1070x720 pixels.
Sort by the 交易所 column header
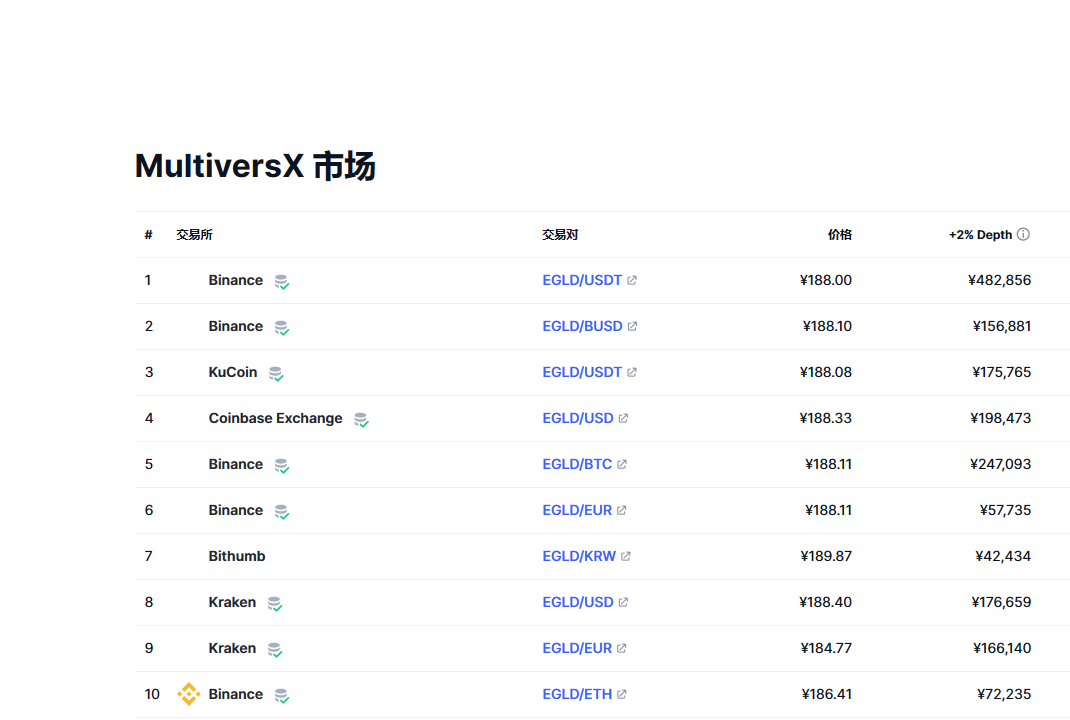coord(194,235)
